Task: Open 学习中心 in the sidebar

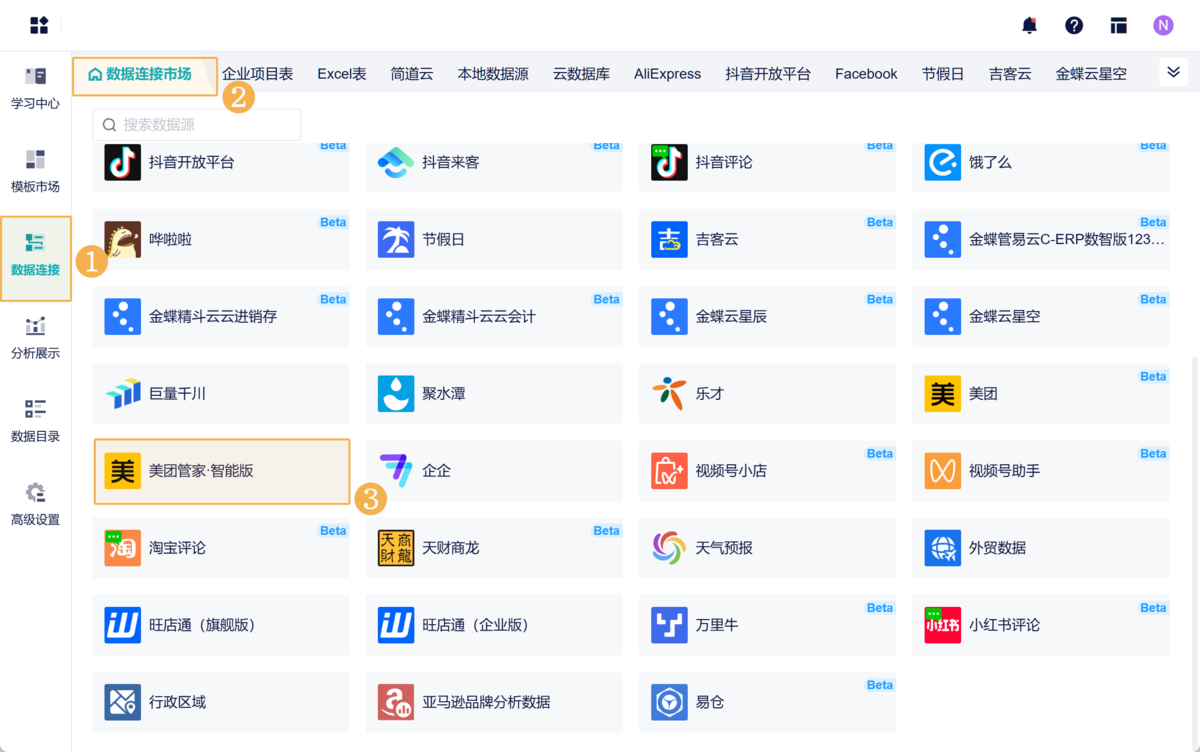Action: coord(35,89)
